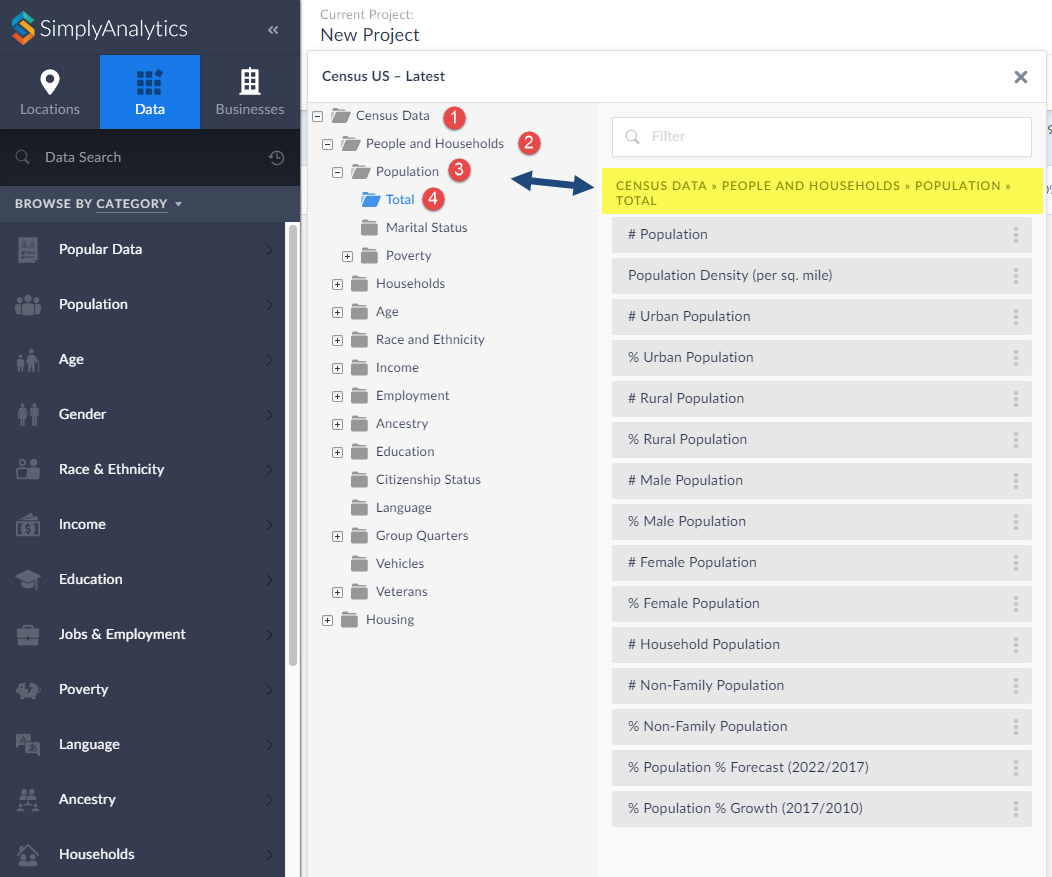Select the # Urban Population variable

coord(821,317)
